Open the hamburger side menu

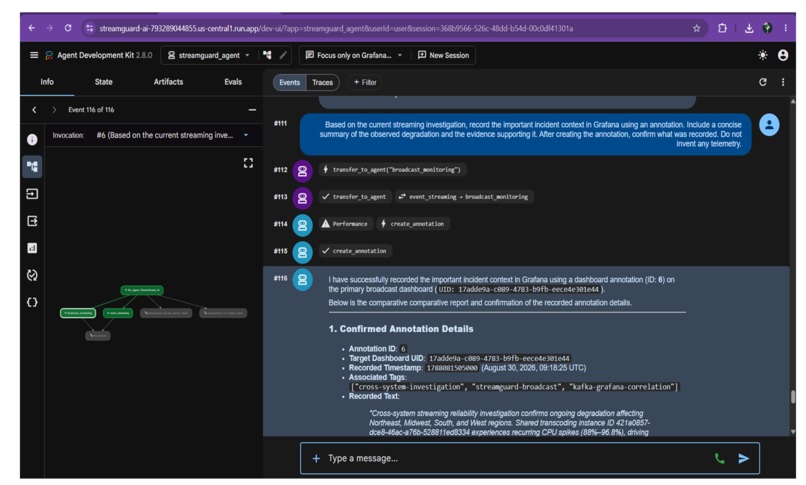tap(34, 55)
